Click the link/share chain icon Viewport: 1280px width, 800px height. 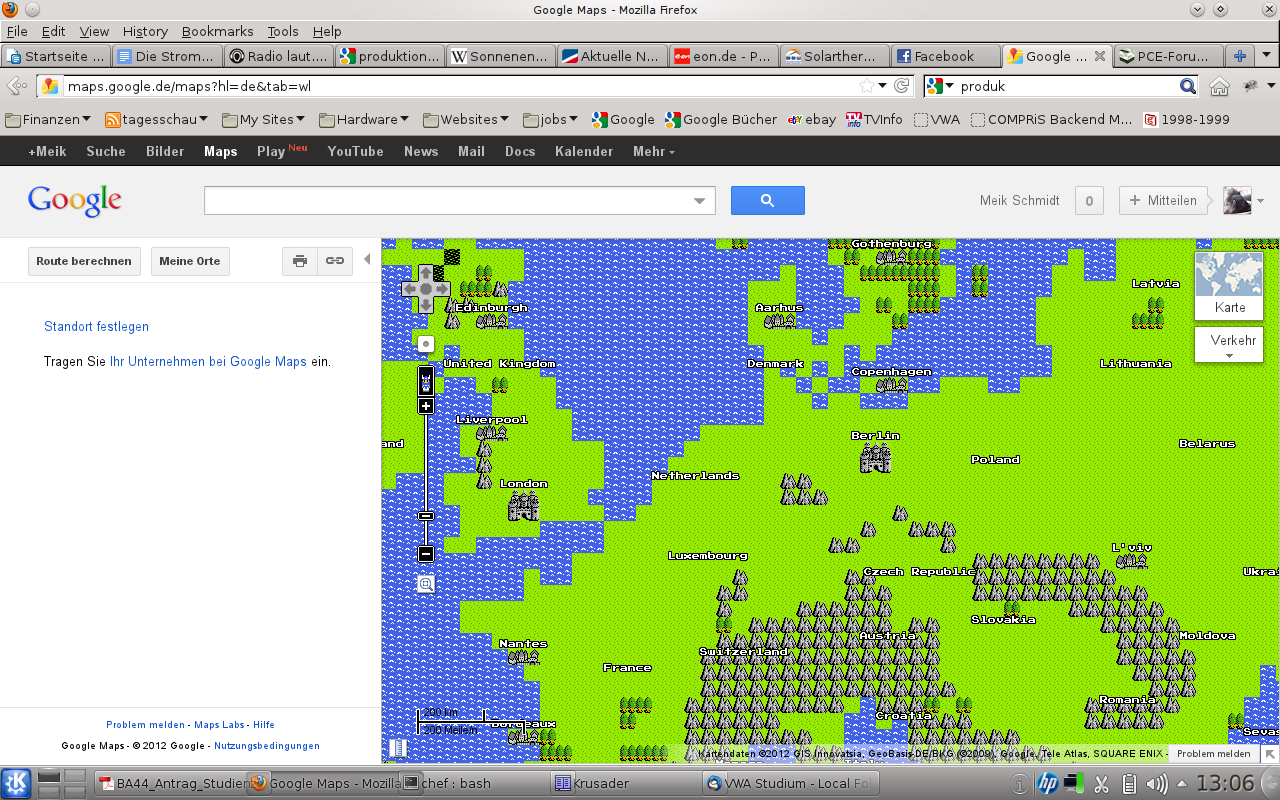point(335,261)
